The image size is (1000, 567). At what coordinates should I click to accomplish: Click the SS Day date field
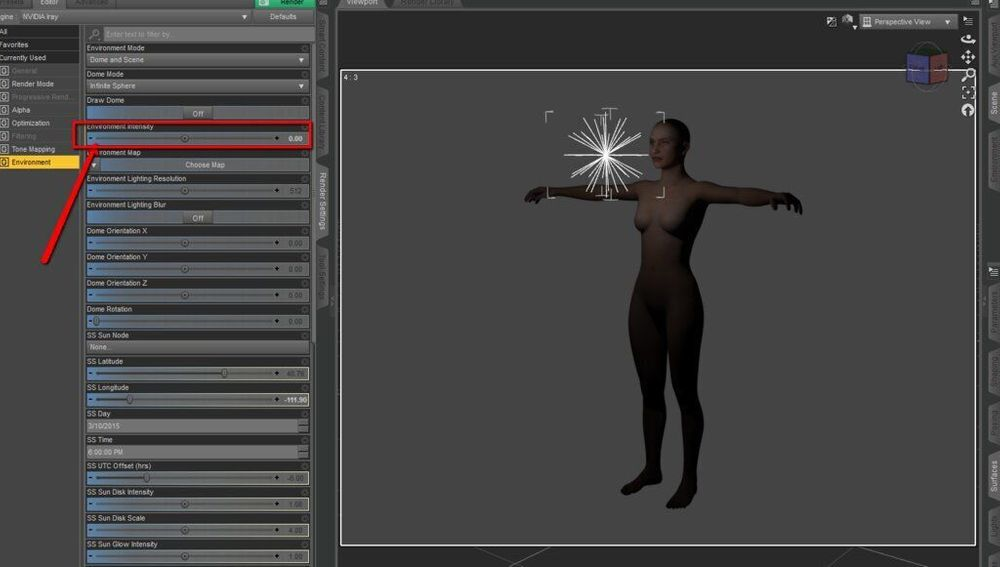[192, 426]
